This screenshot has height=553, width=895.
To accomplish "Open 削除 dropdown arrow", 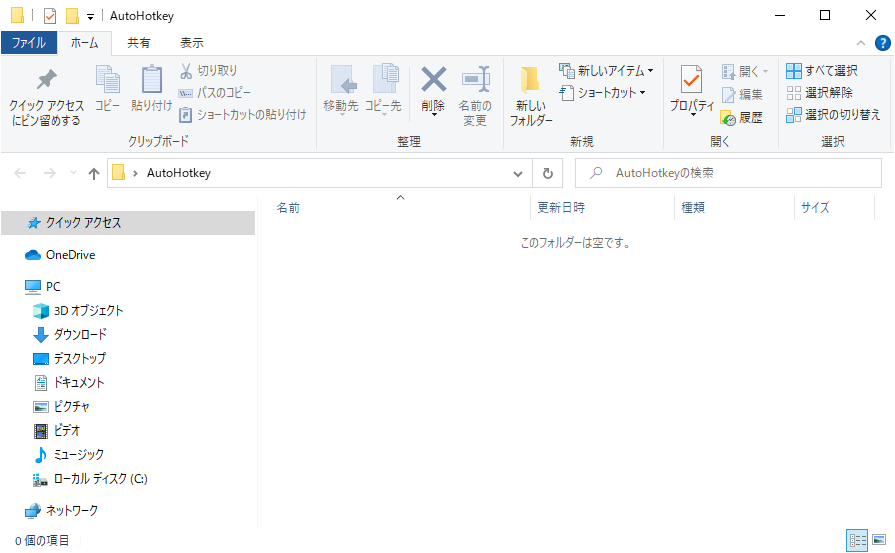I will 434,115.
